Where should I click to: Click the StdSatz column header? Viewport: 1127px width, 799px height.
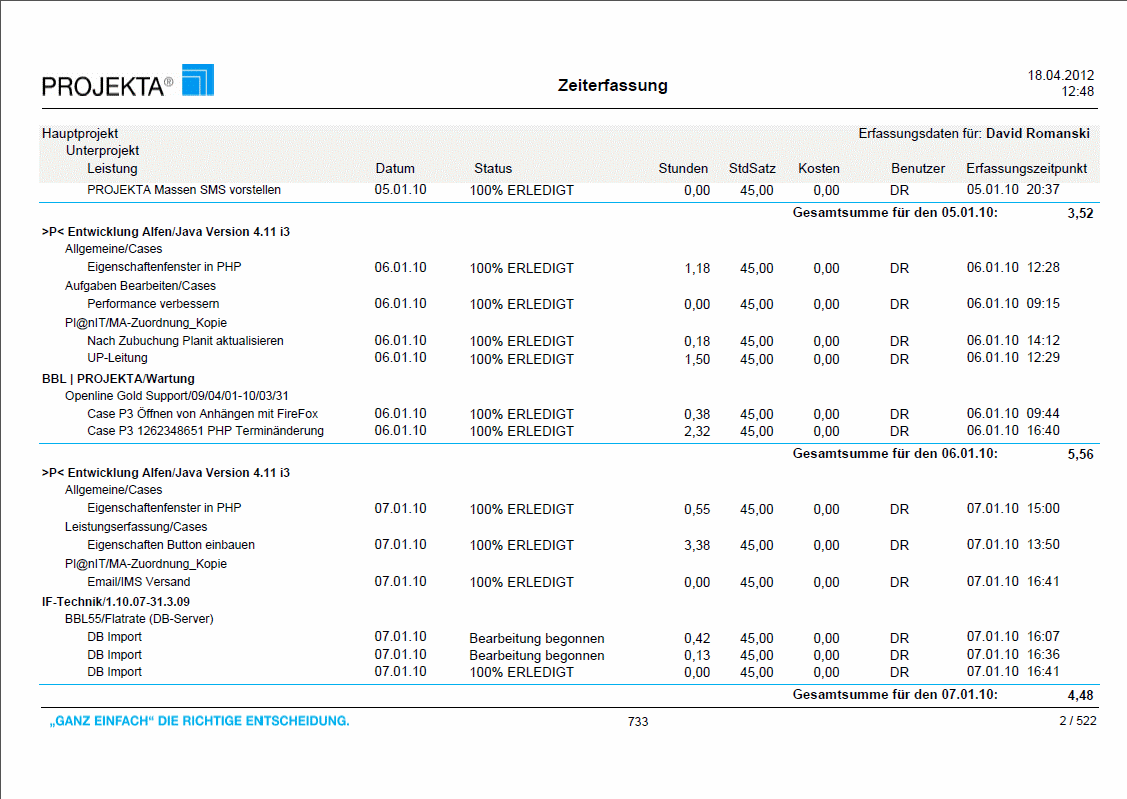pyautogui.click(x=752, y=168)
